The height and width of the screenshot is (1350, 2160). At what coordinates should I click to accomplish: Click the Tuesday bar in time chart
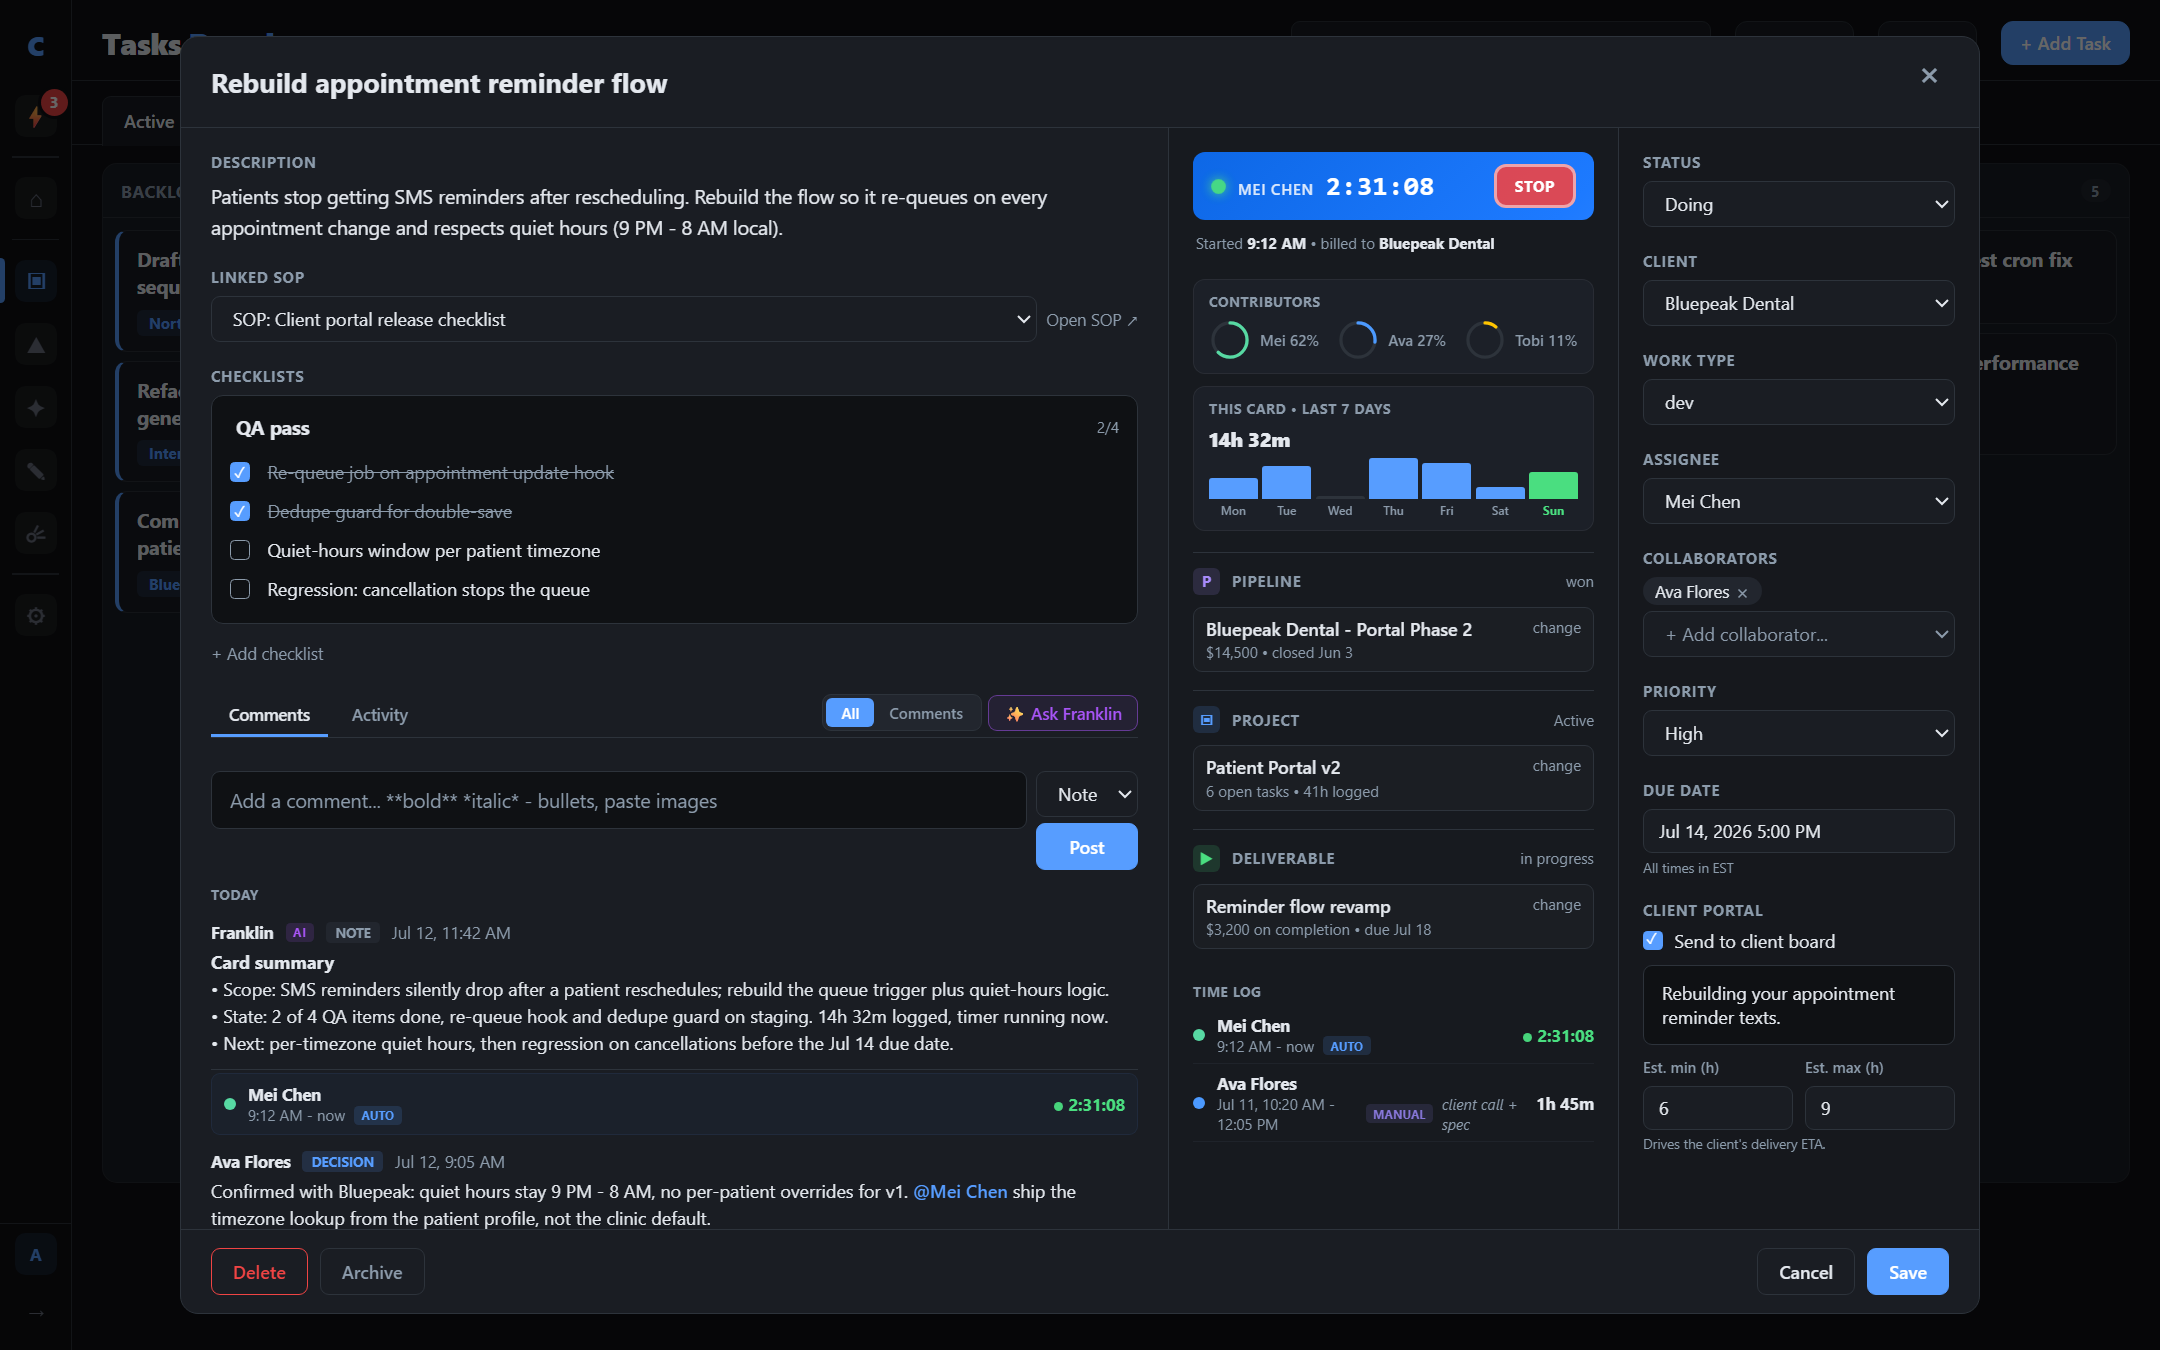(x=1286, y=482)
